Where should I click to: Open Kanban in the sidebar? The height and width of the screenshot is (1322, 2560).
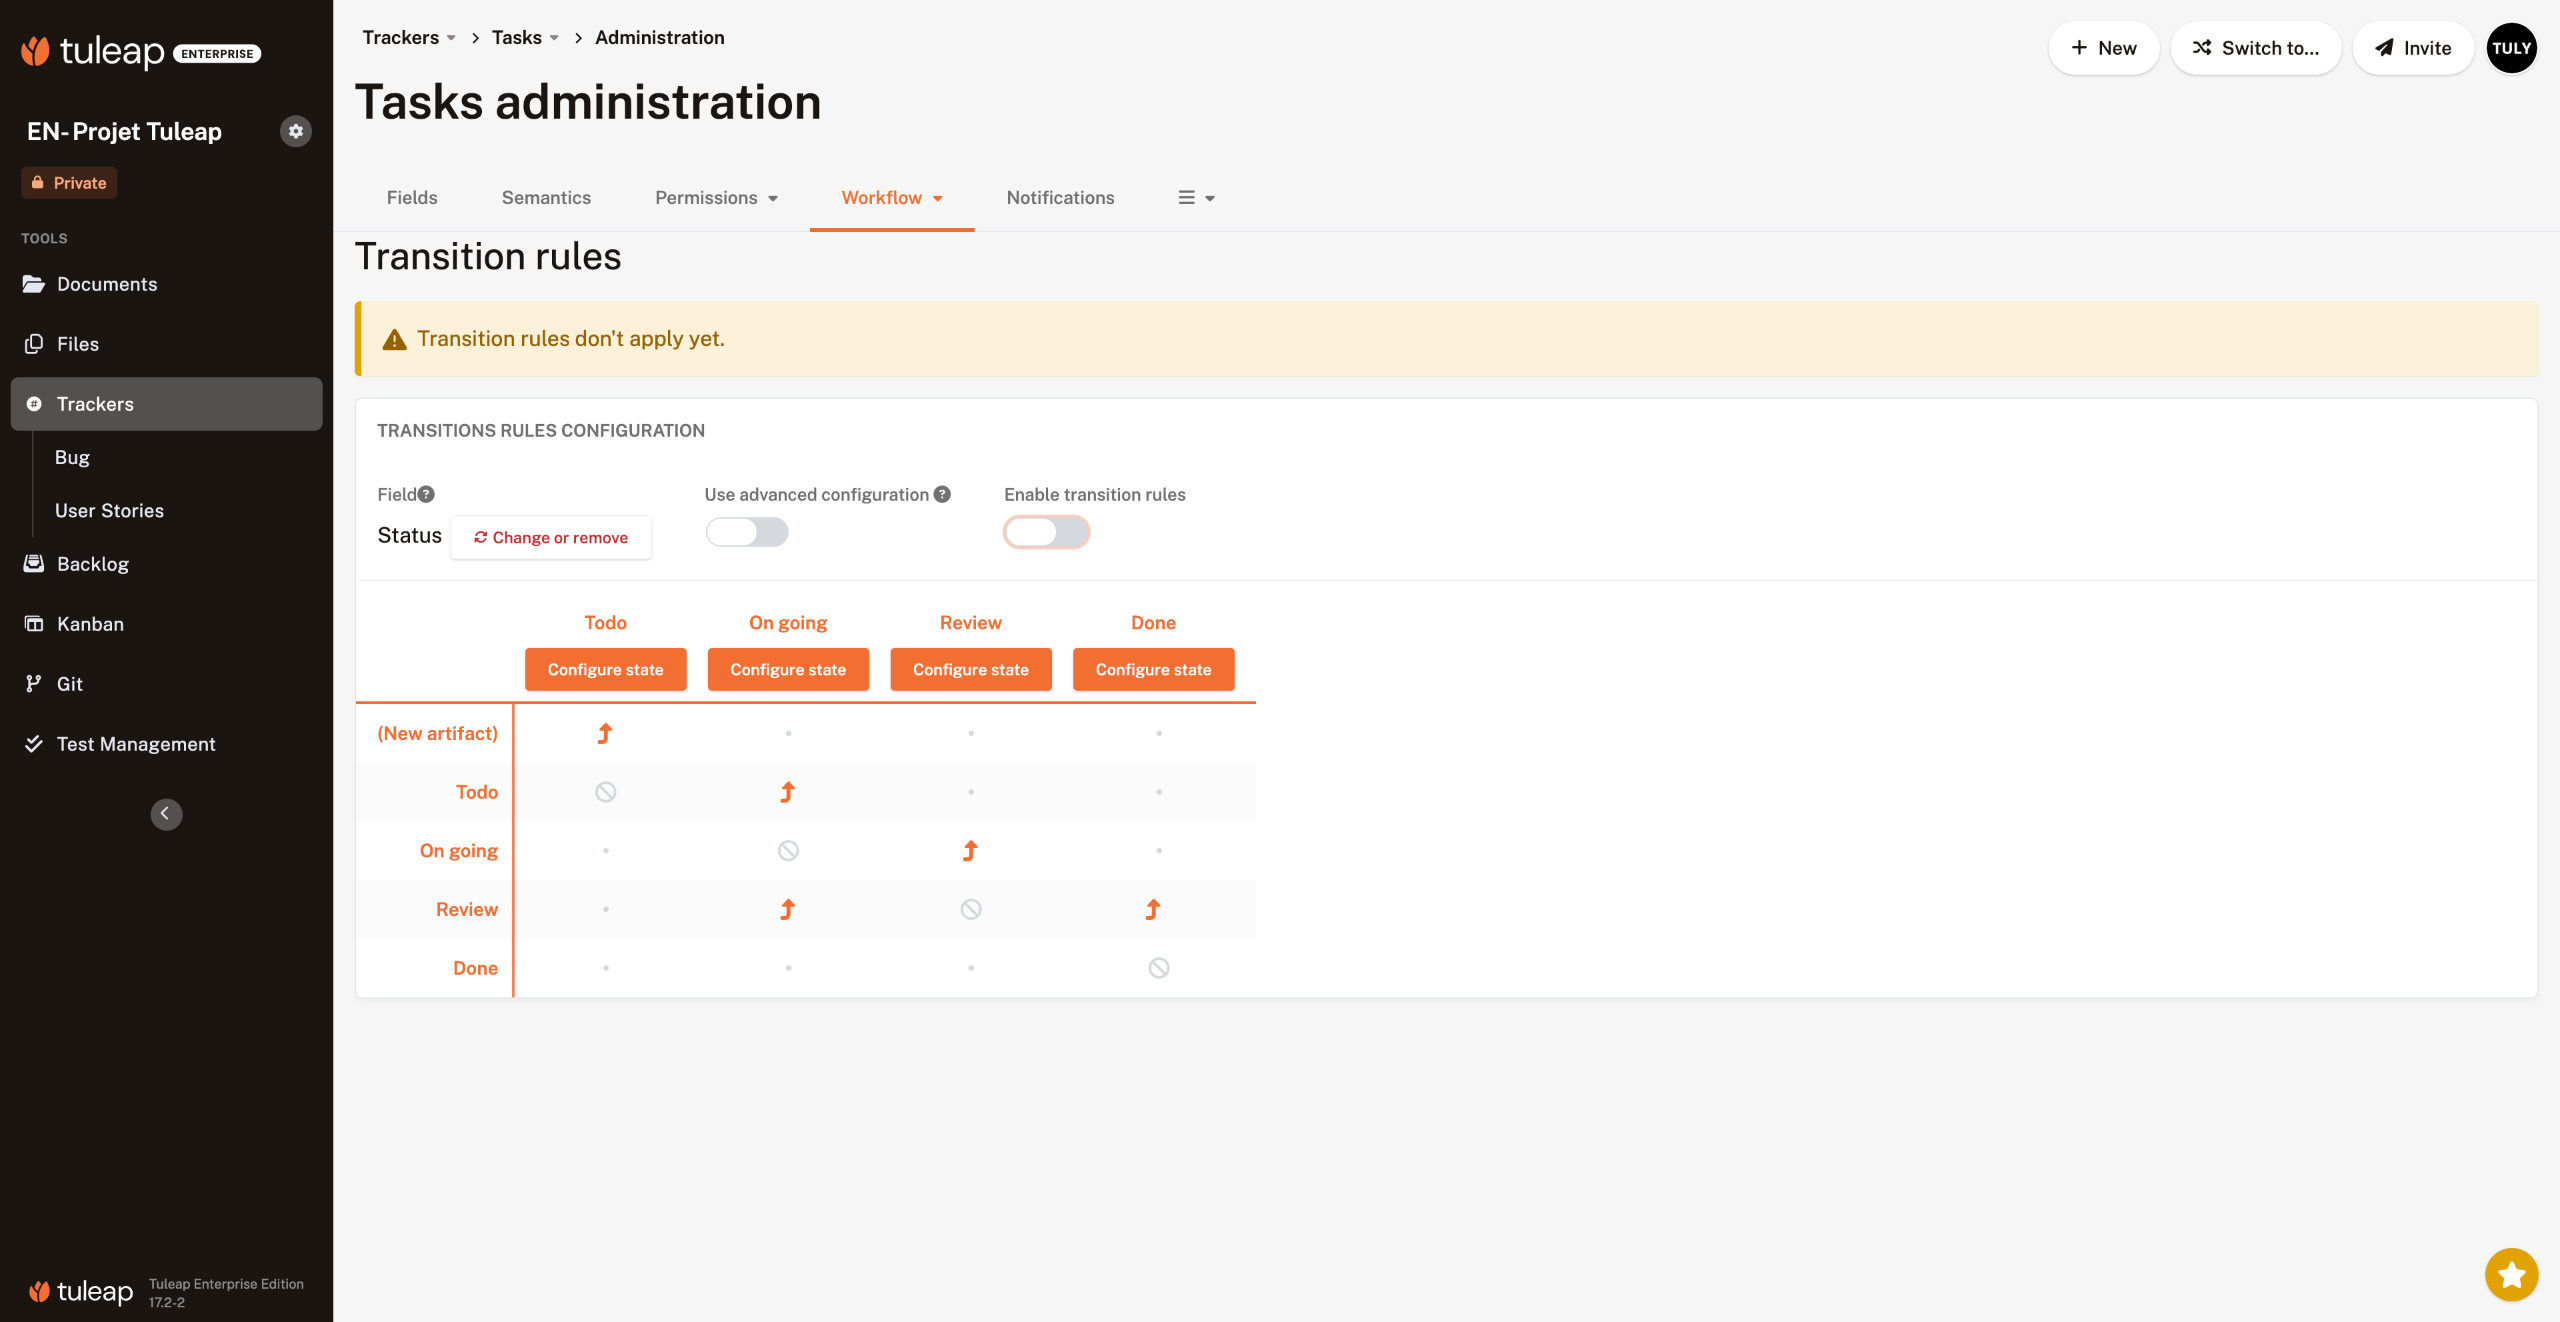(x=90, y=624)
